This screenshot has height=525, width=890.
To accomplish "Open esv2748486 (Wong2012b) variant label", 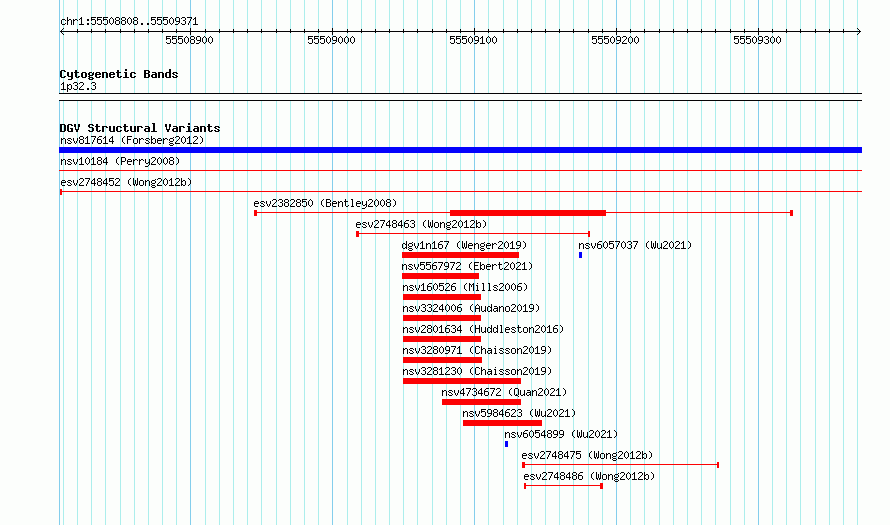I will tap(589, 476).
